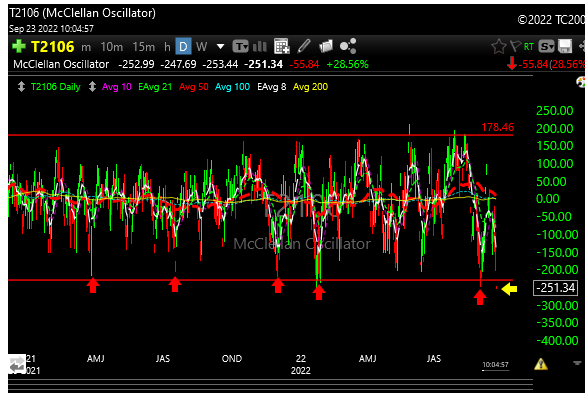Screen dimensions: 585x393
Task: Click the share nodes icon
Action: pyautogui.click(x=348, y=46)
